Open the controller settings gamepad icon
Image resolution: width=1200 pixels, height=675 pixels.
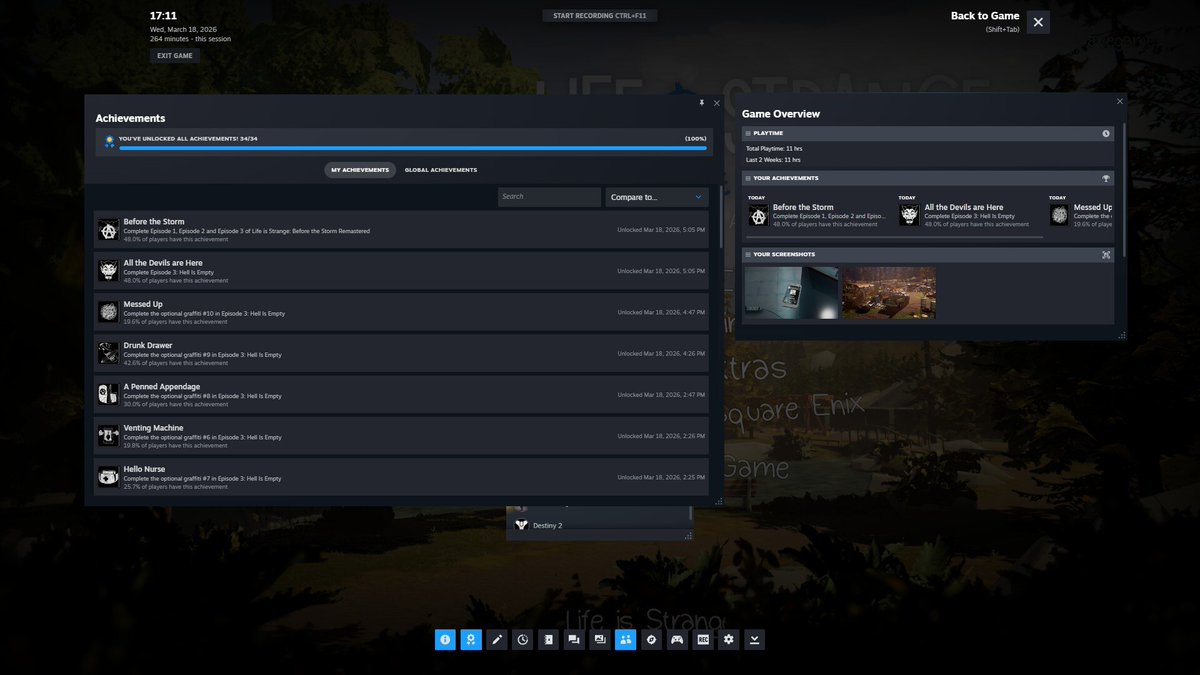[x=677, y=639]
